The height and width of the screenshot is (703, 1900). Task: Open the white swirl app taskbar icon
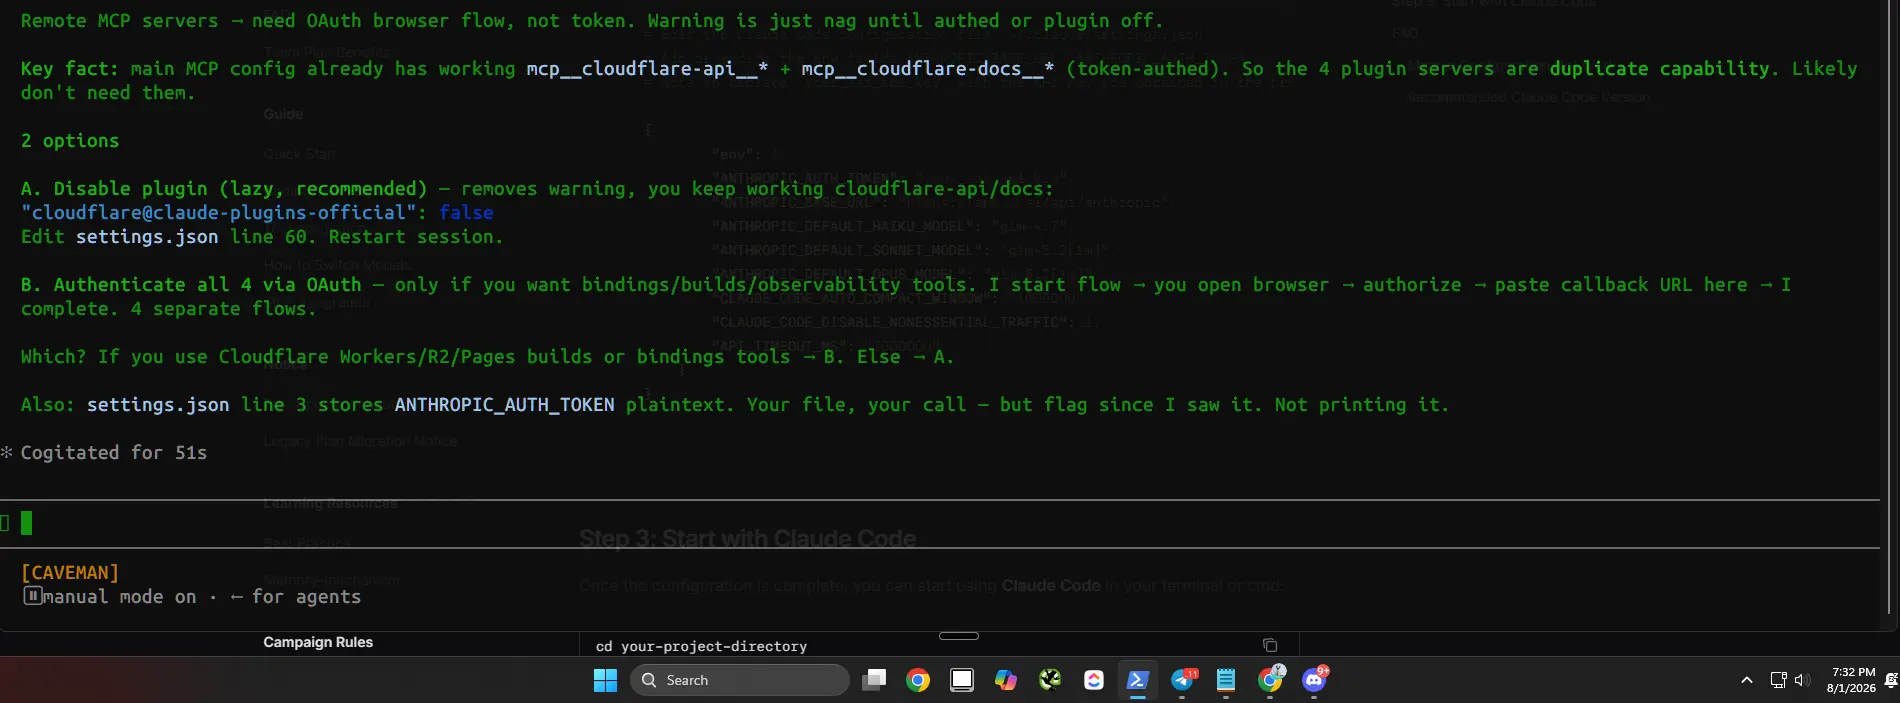pyautogui.click(x=1094, y=680)
